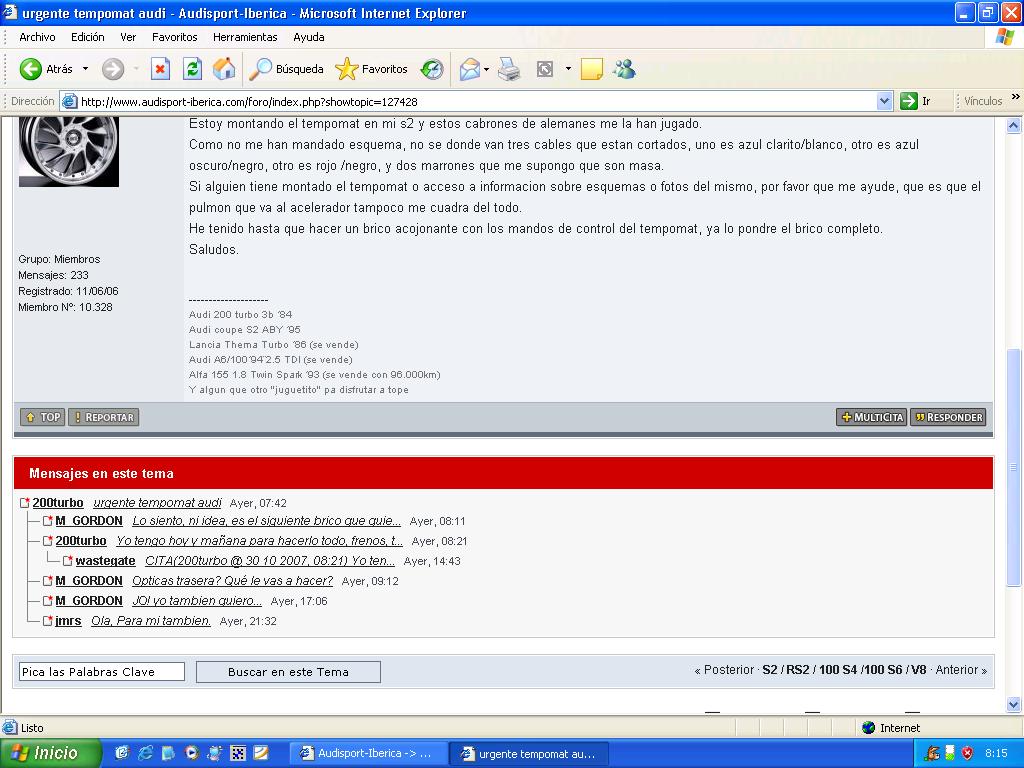The image size is (1024, 768).
Task: Open the Archivo menu
Action: click(37, 37)
